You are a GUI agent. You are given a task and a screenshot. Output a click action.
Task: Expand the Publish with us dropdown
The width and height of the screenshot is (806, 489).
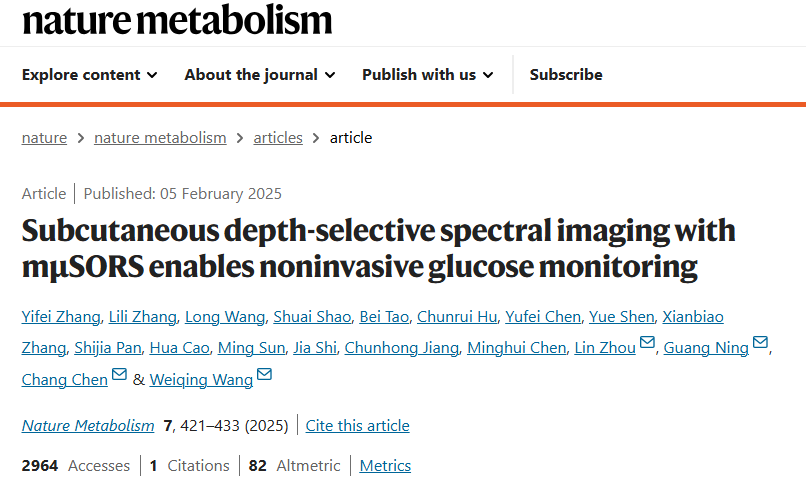428,75
